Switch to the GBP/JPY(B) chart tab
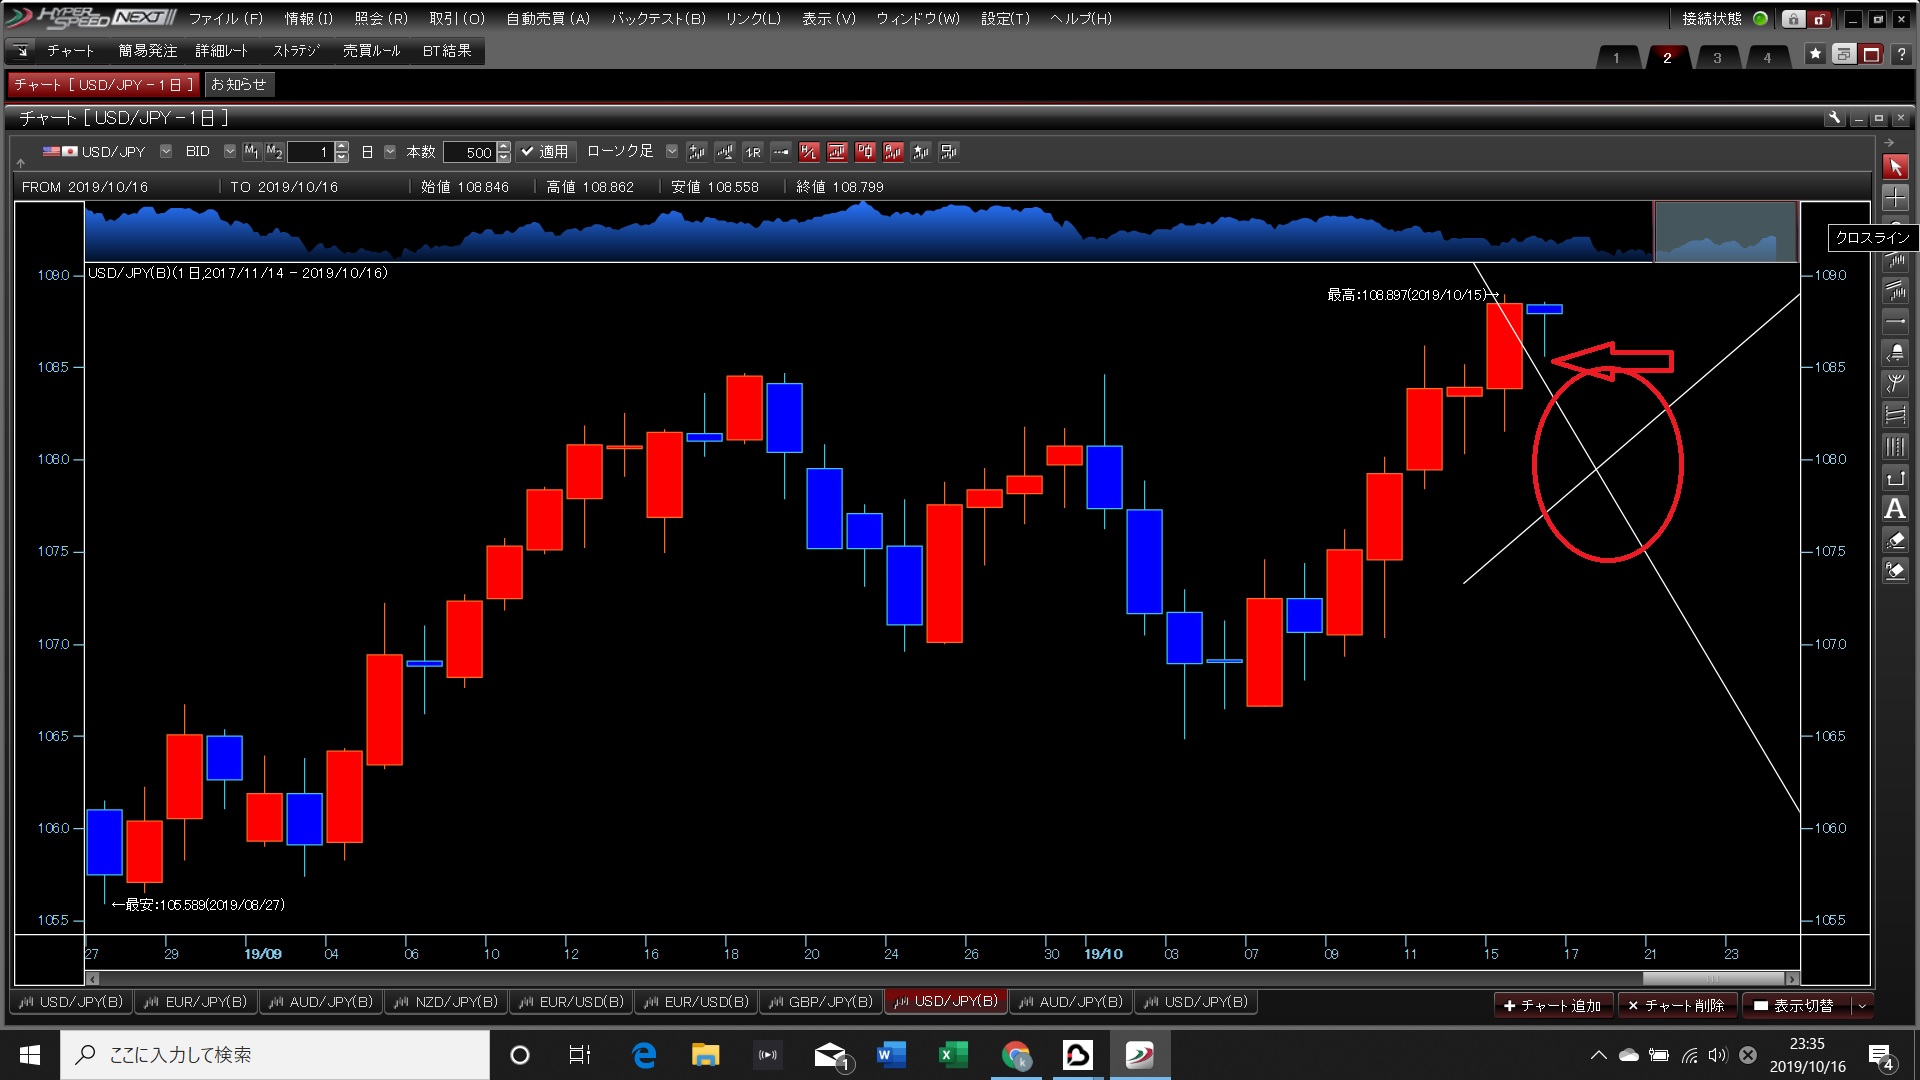 [820, 1001]
